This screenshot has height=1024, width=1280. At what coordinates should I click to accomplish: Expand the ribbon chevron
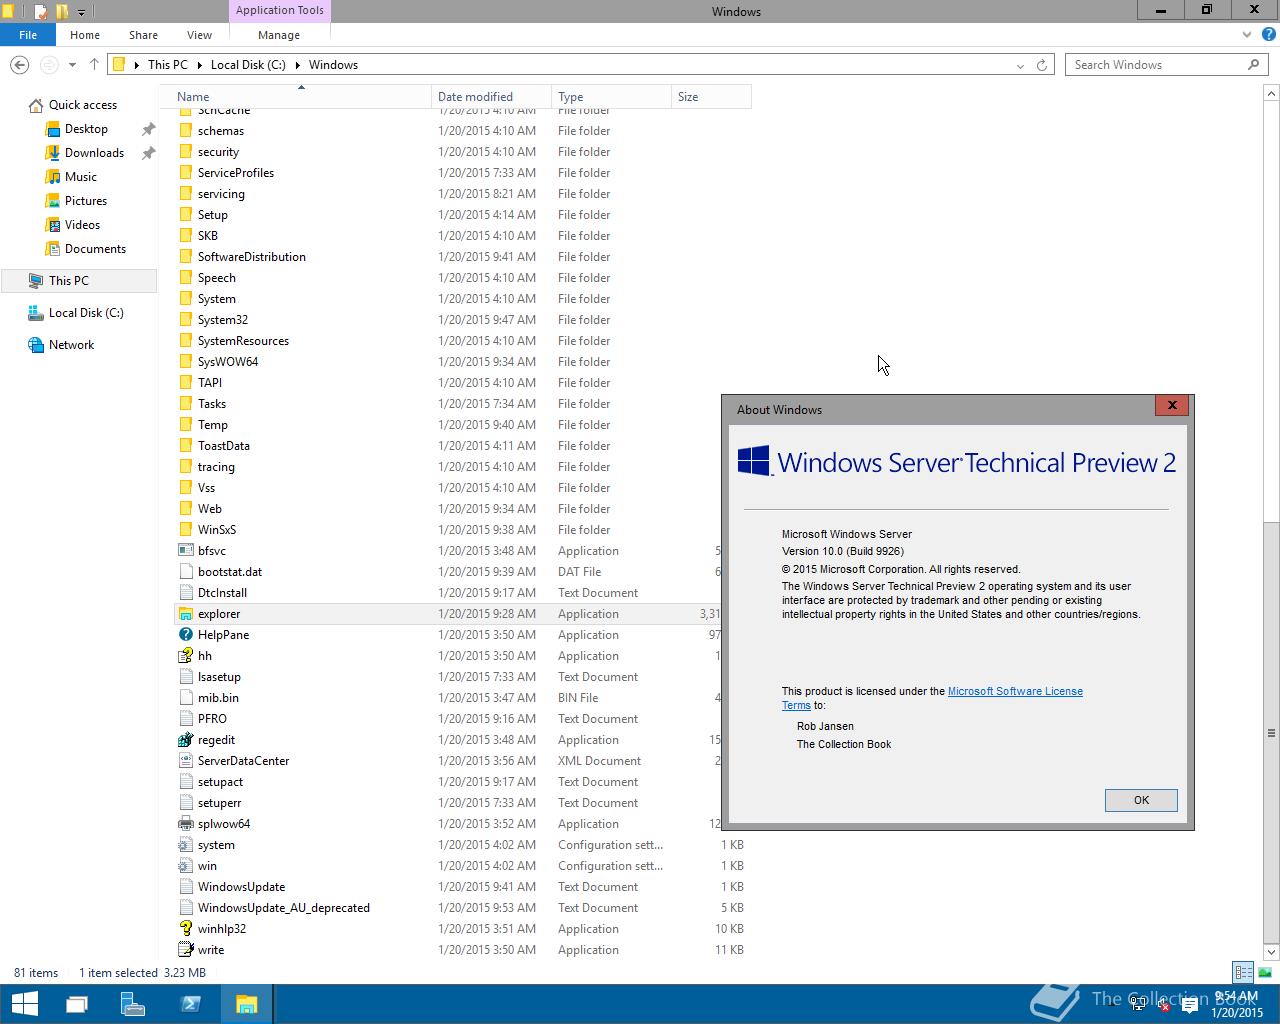[x=1246, y=35]
